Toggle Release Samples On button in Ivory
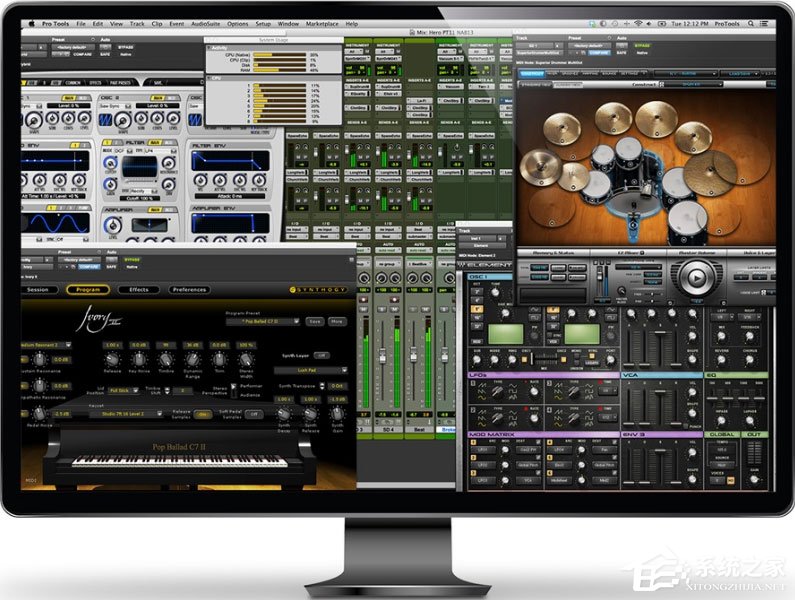This screenshot has height=600, width=795. 203,414
